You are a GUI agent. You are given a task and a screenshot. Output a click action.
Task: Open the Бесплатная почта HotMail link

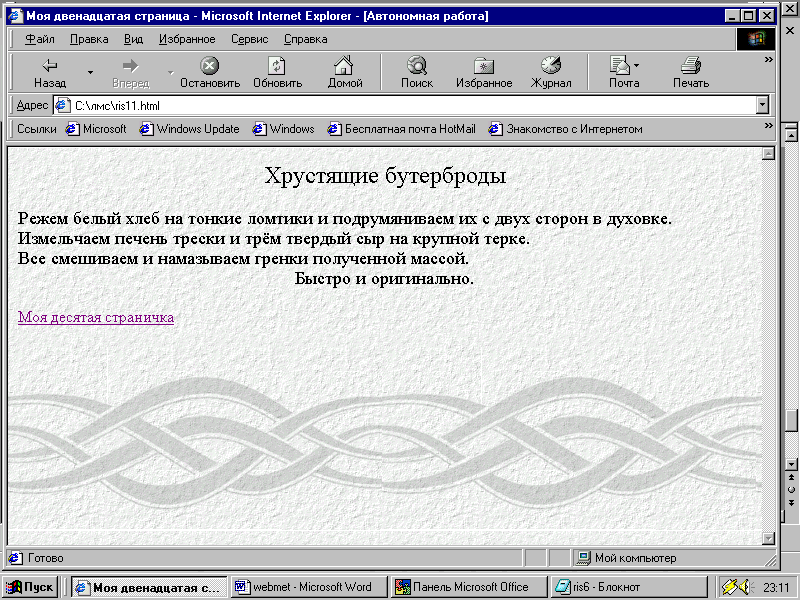click(x=402, y=129)
